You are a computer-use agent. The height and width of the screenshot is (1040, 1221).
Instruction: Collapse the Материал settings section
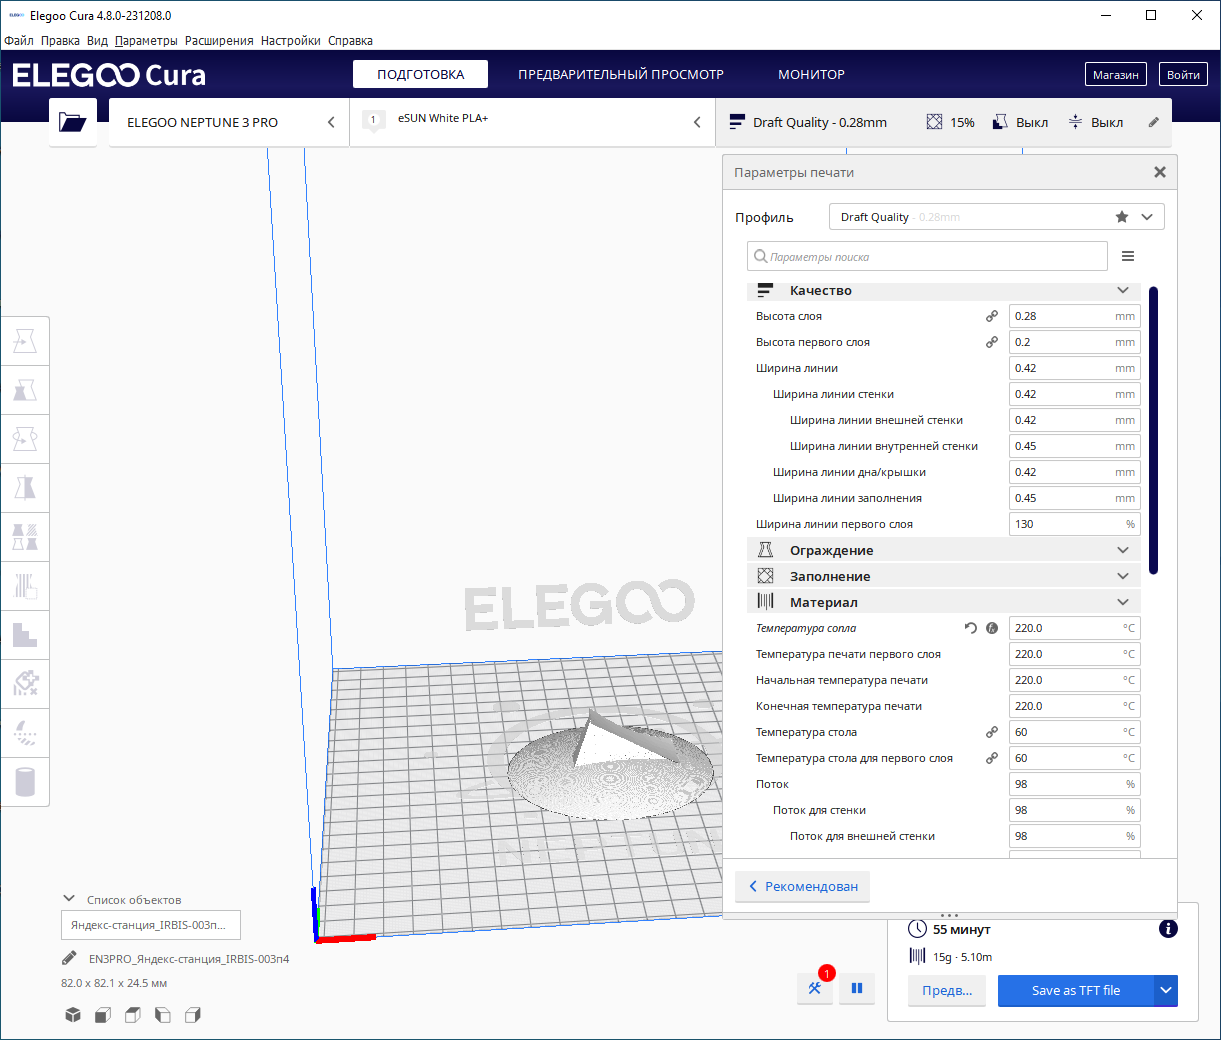(x=944, y=602)
